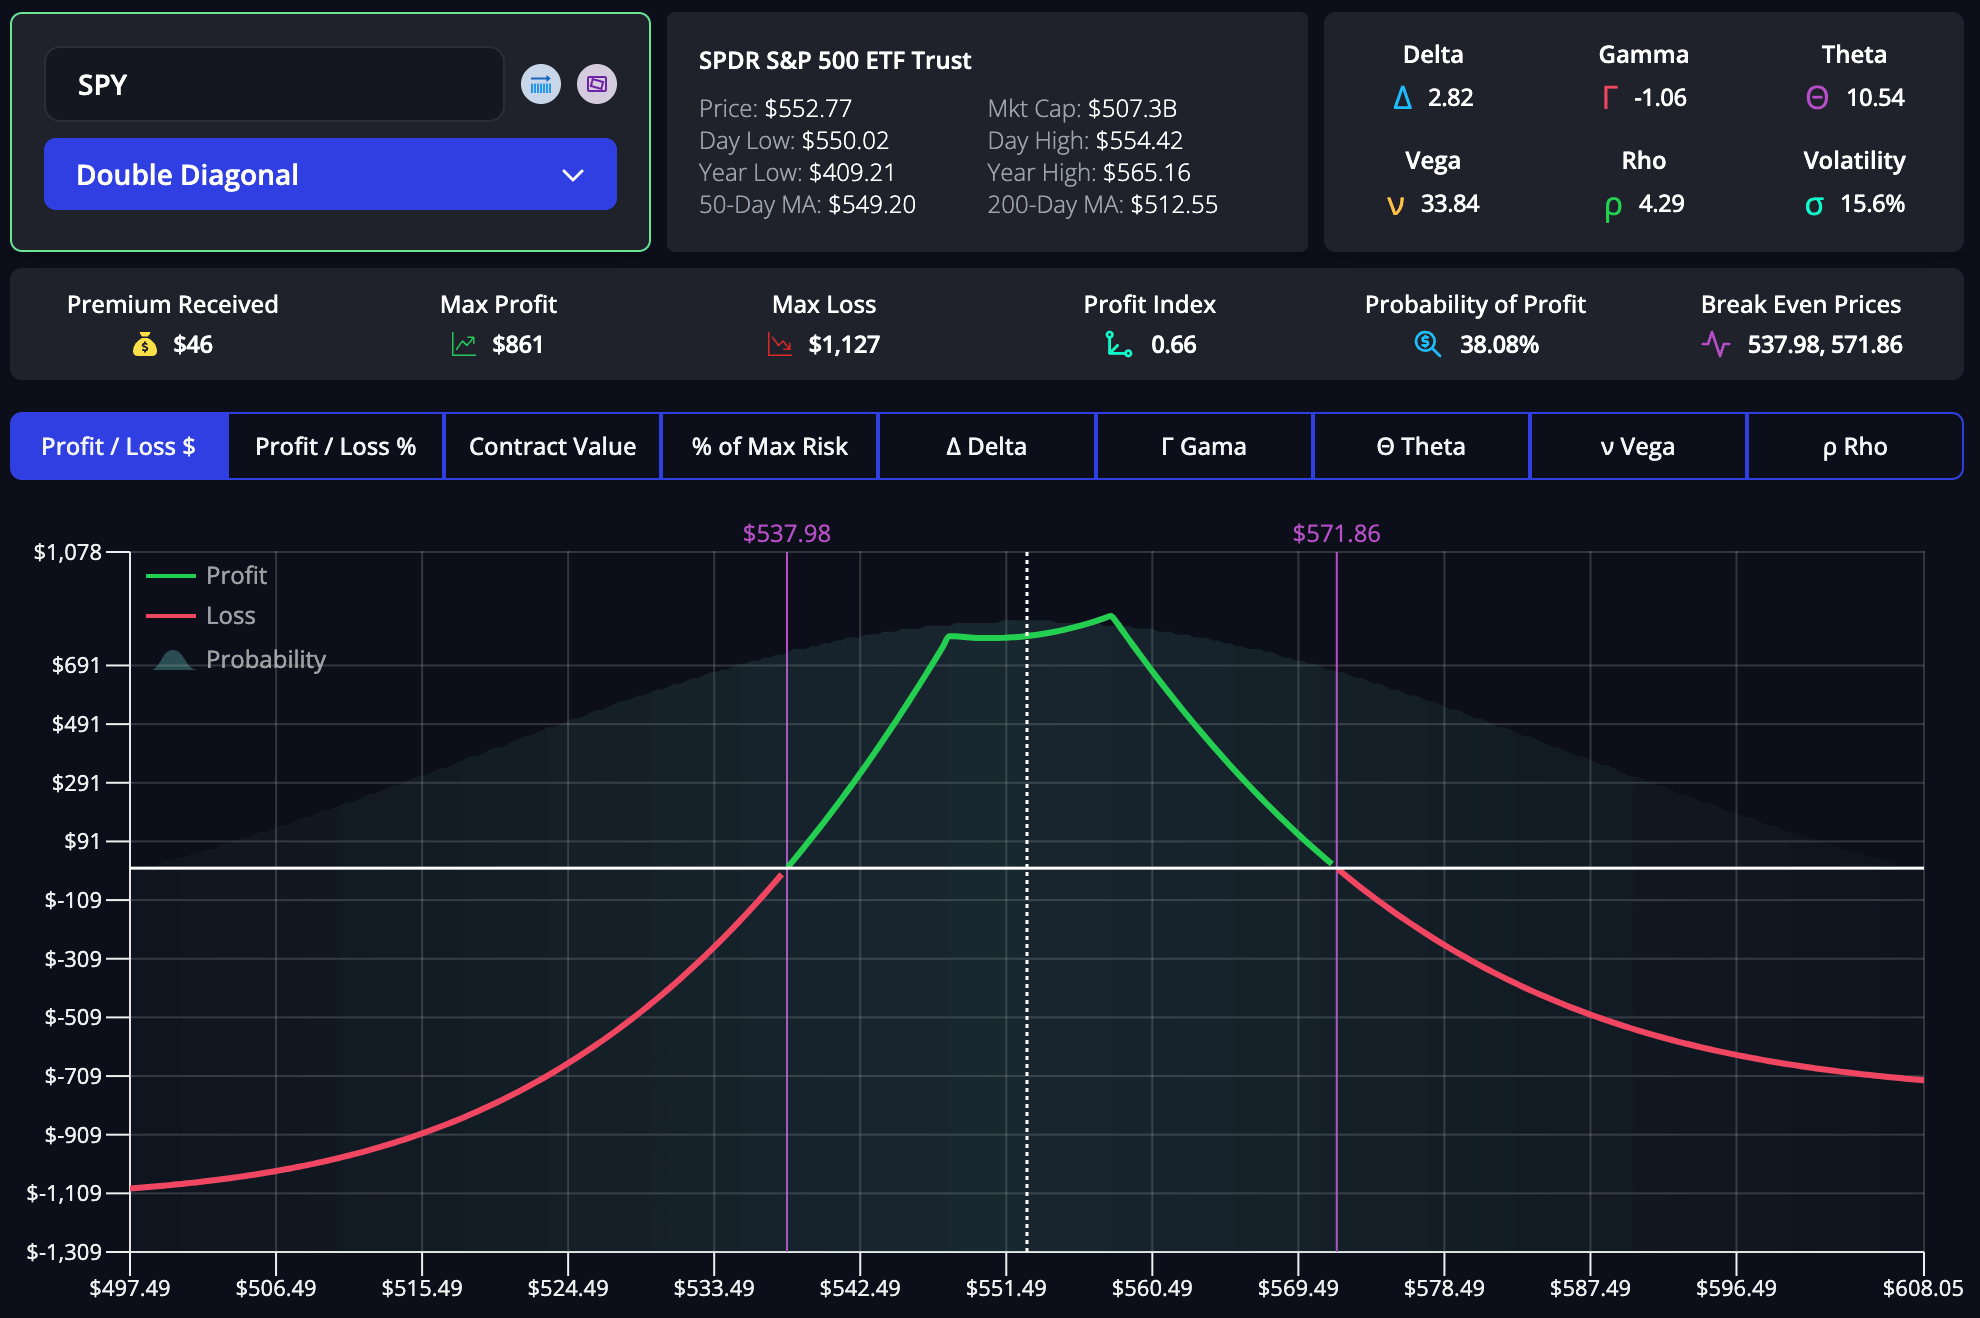Image resolution: width=1980 pixels, height=1318 pixels.
Task: Click the purple overlay comparison icon
Action: (597, 84)
